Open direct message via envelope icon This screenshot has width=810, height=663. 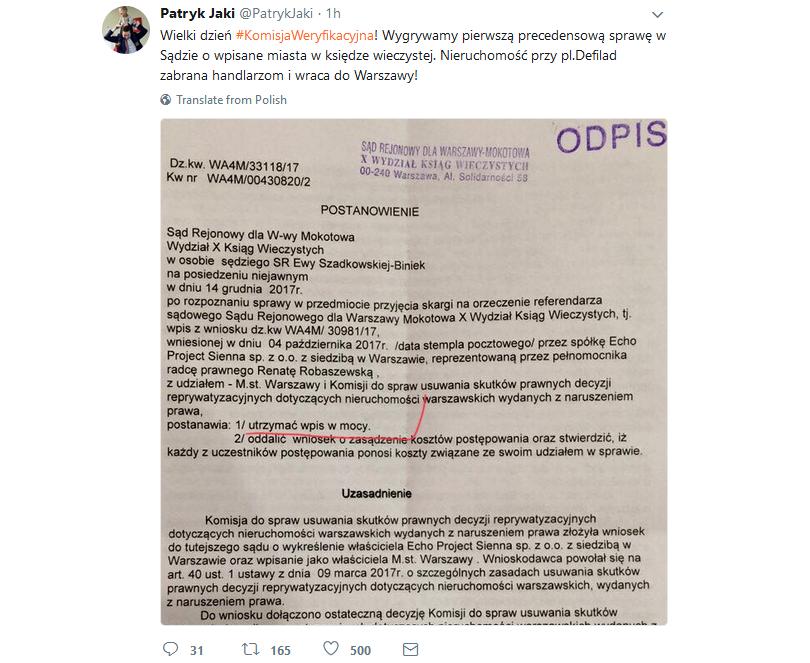[410, 650]
